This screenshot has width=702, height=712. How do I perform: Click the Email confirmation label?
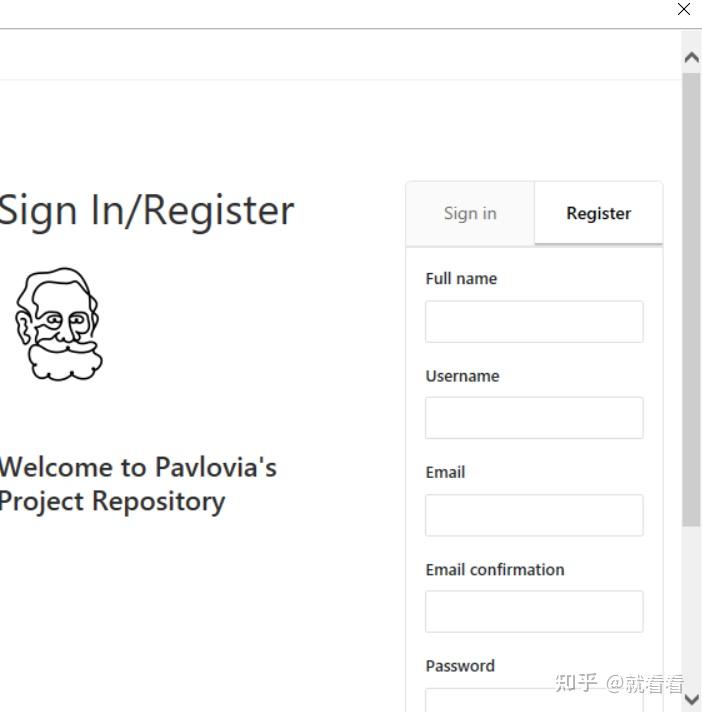click(495, 570)
